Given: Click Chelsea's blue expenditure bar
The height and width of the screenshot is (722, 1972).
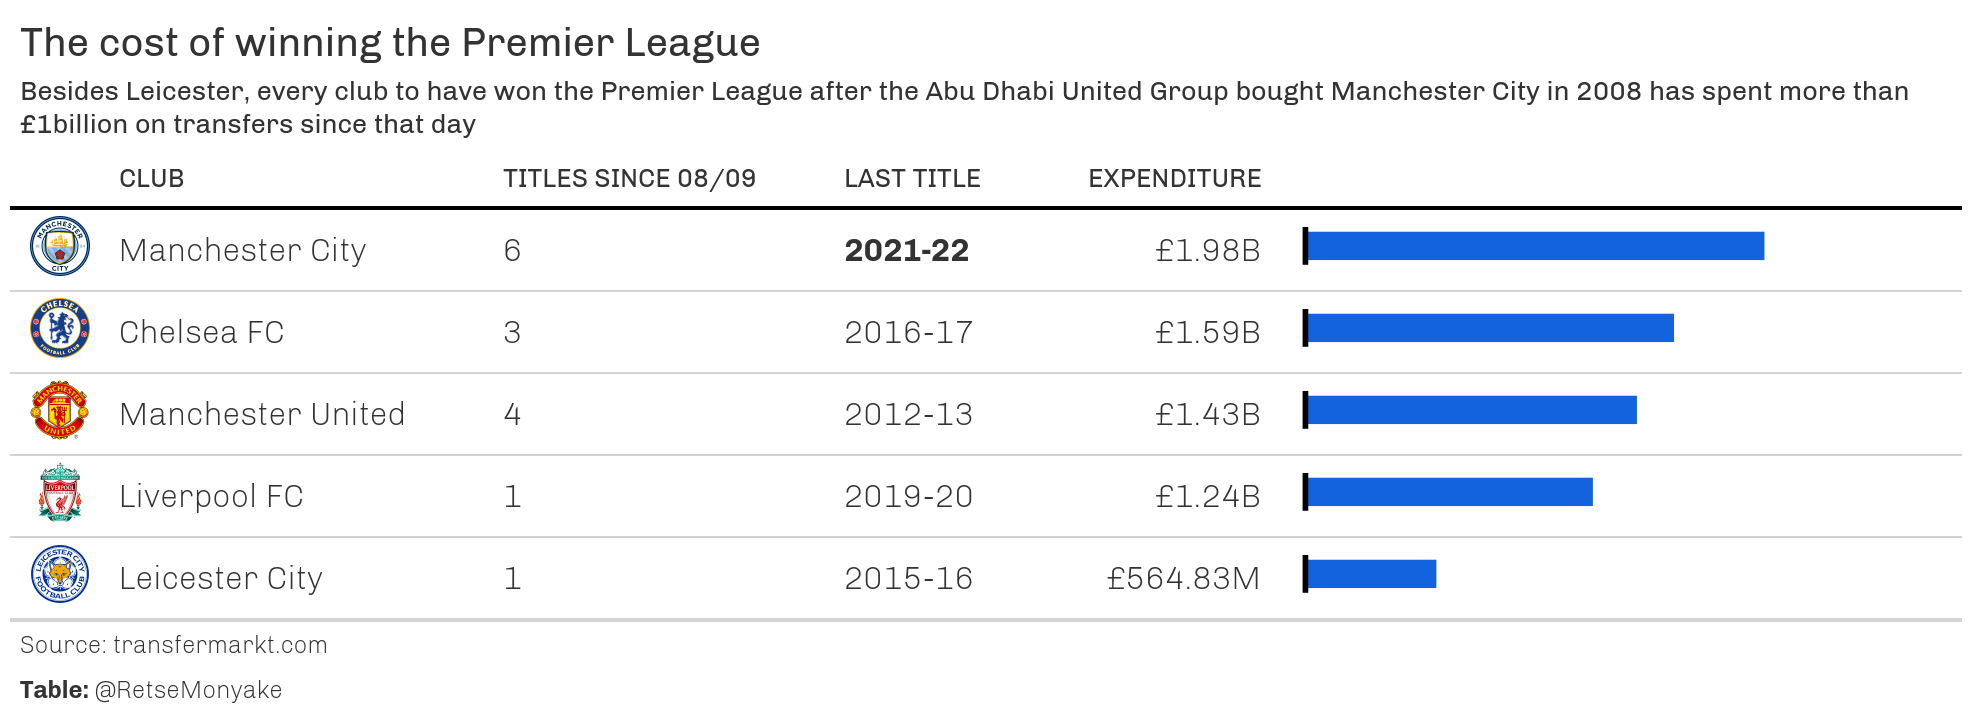Looking at the screenshot, I should point(1490,328).
